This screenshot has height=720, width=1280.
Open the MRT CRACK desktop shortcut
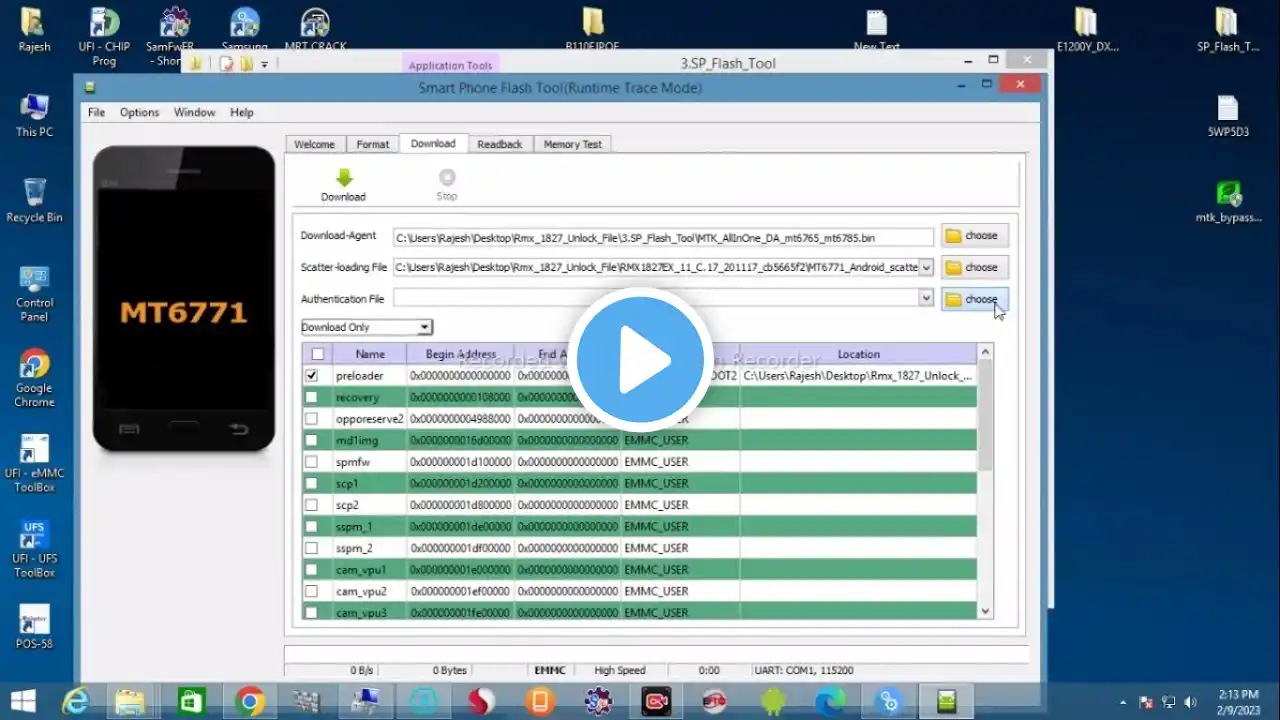point(315,29)
